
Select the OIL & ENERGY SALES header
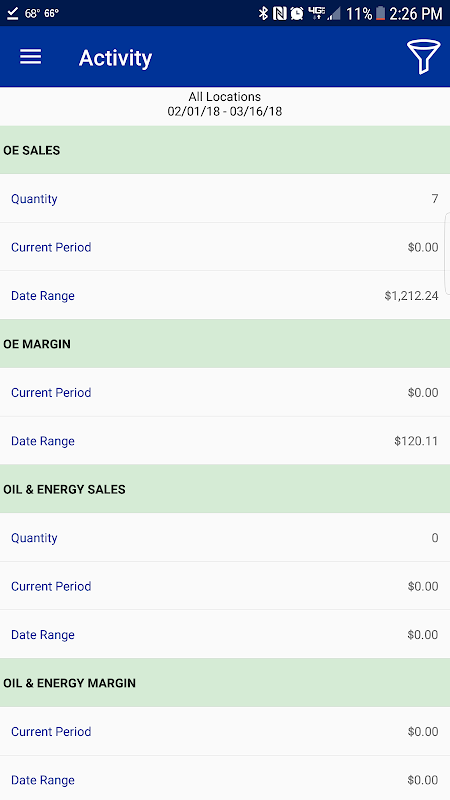point(225,489)
